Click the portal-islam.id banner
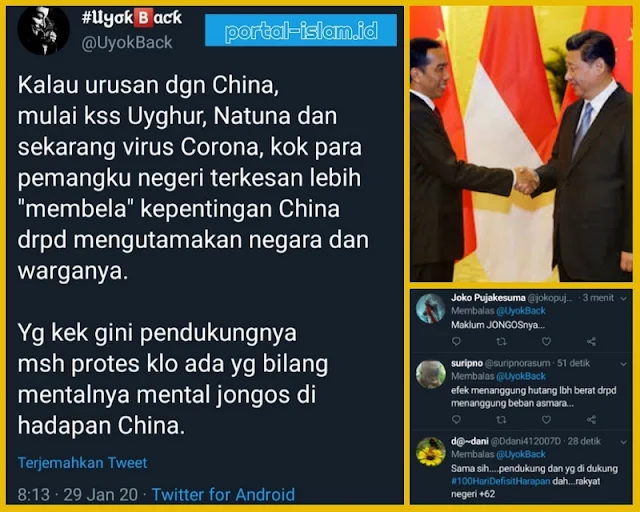The image size is (640, 512). pos(301,30)
